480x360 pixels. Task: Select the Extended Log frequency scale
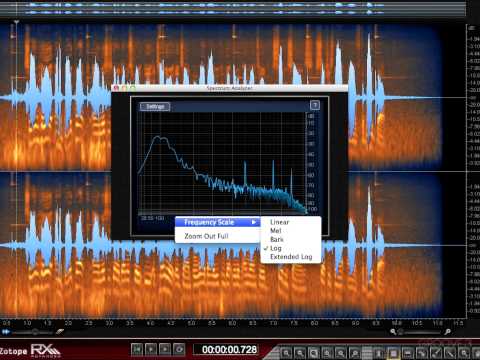click(x=291, y=257)
